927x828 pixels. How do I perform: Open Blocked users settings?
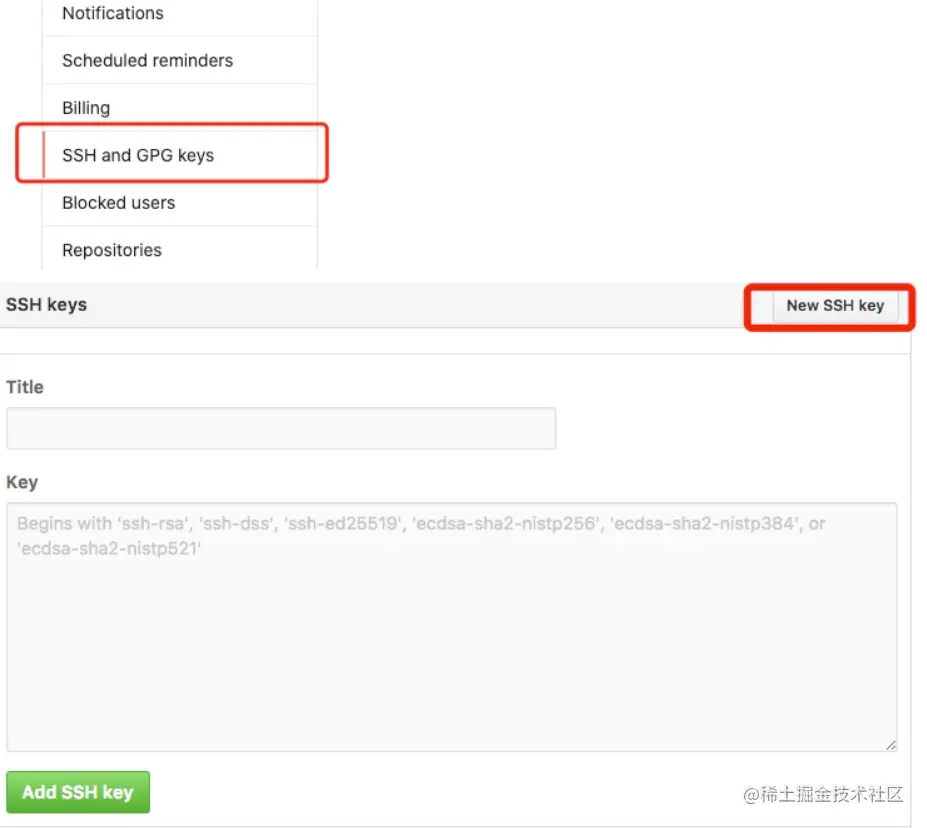(180, 202)
